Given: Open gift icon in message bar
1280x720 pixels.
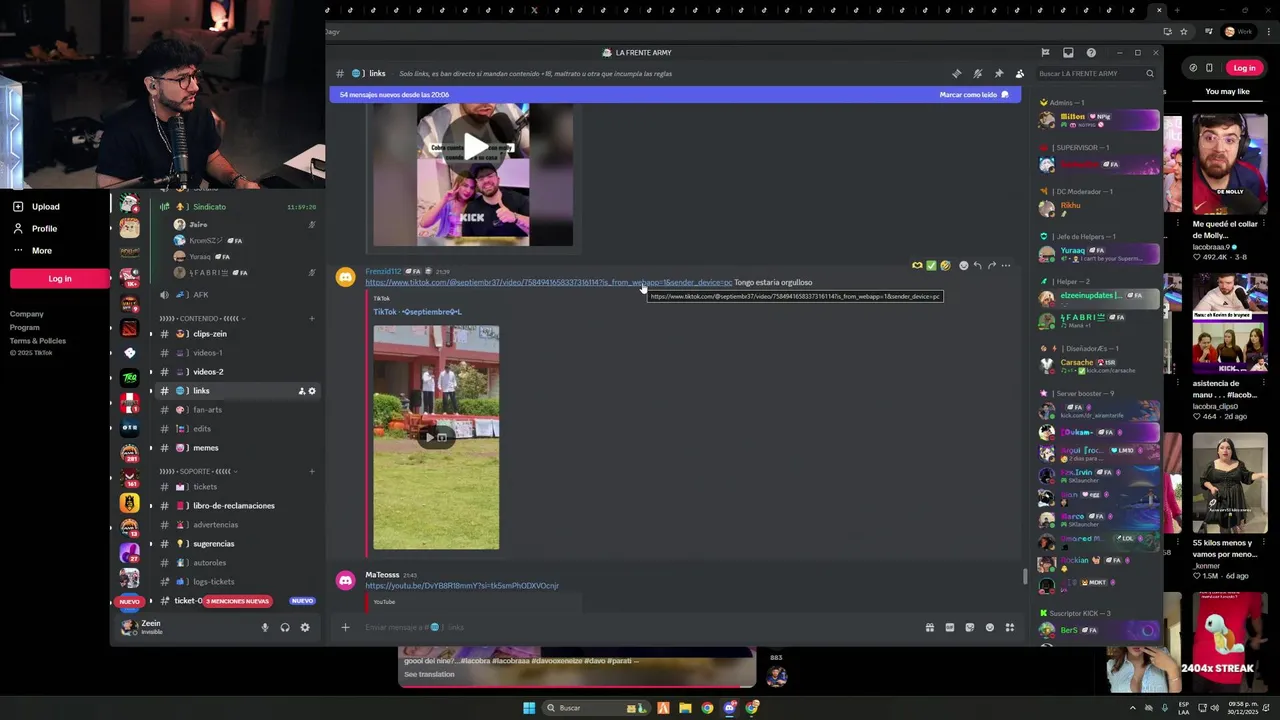Looking at the screenshot, I should 929,627.
